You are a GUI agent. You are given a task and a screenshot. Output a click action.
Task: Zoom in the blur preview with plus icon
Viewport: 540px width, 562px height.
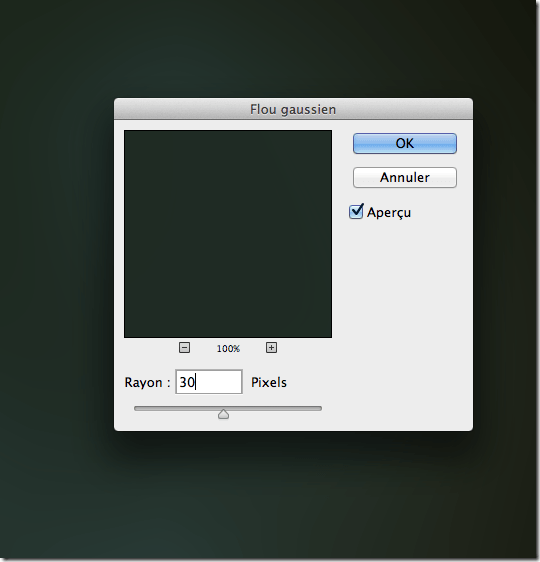click(271, 347)
